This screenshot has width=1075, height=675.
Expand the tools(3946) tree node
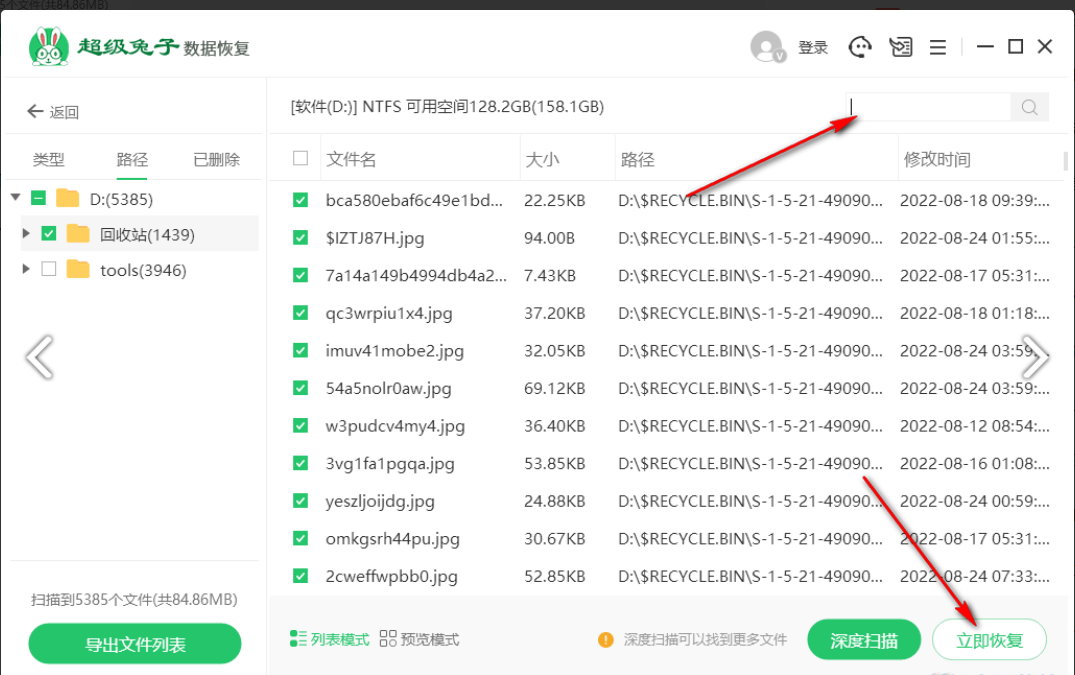(26, 269)
